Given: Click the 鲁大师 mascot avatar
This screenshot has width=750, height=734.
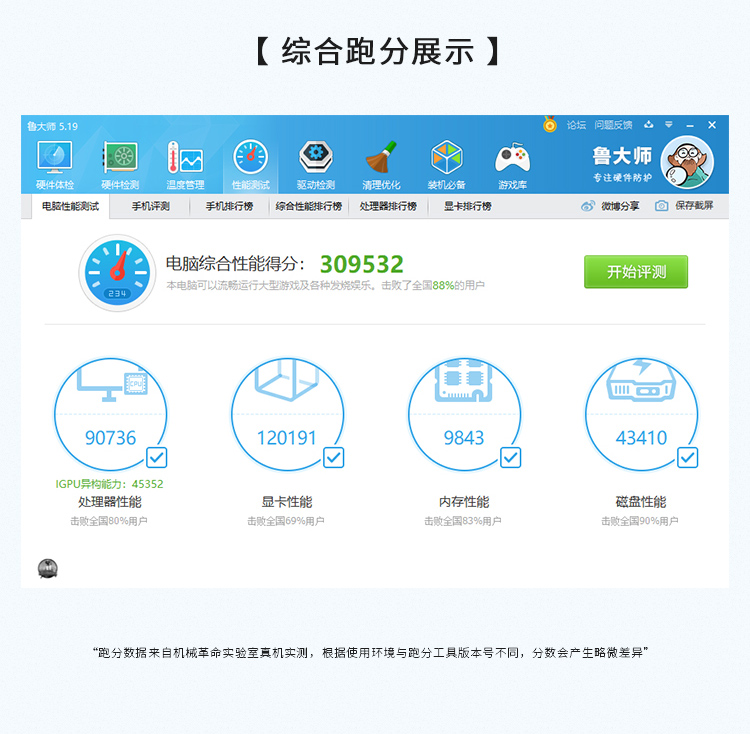Looking at the screenshot, I should point(687,162).
